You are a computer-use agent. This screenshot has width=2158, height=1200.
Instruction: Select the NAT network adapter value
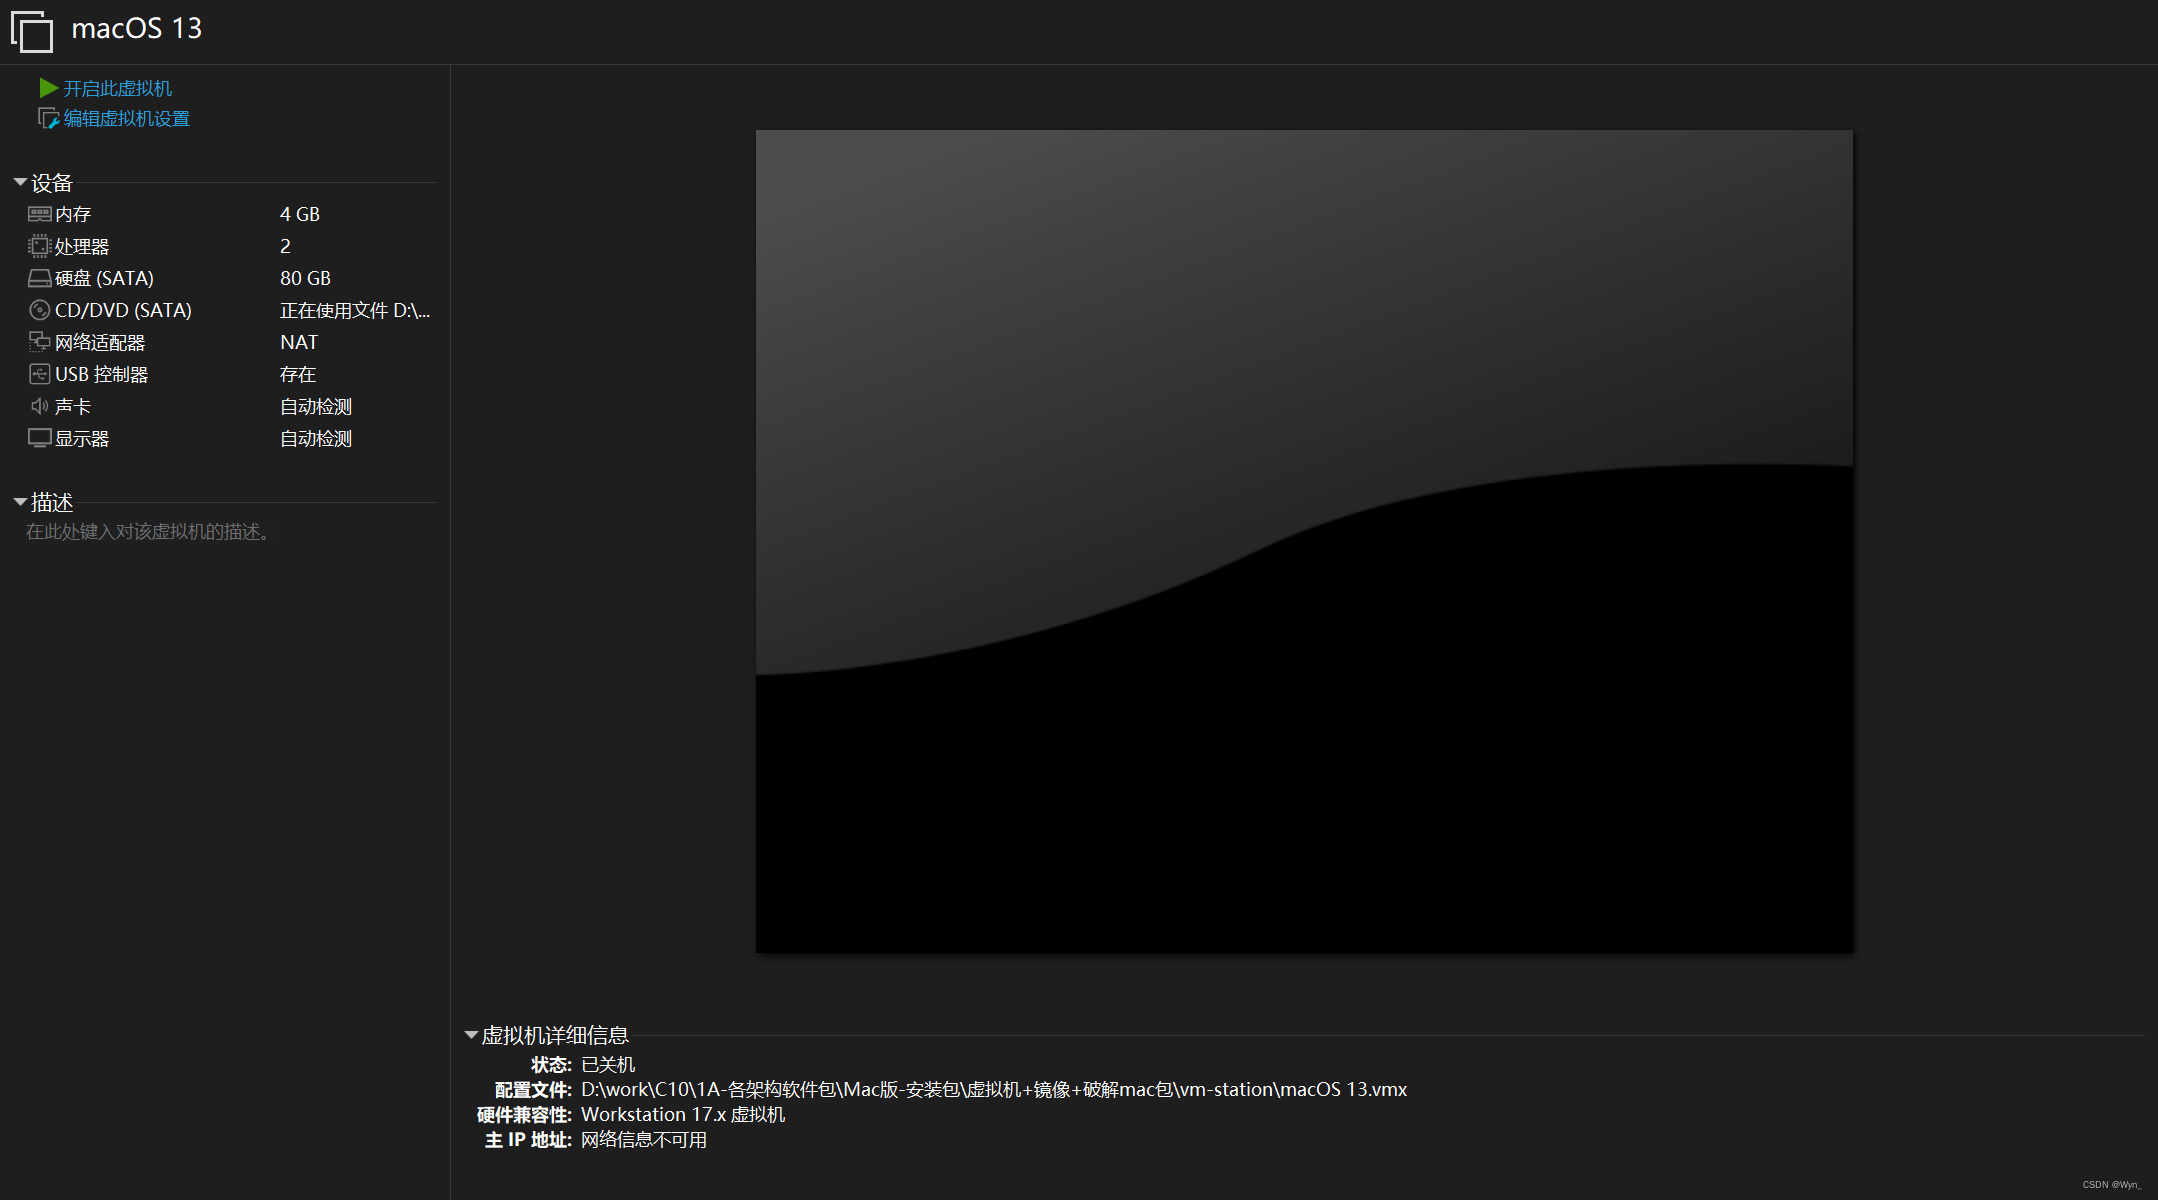click(x=298, y=342)
